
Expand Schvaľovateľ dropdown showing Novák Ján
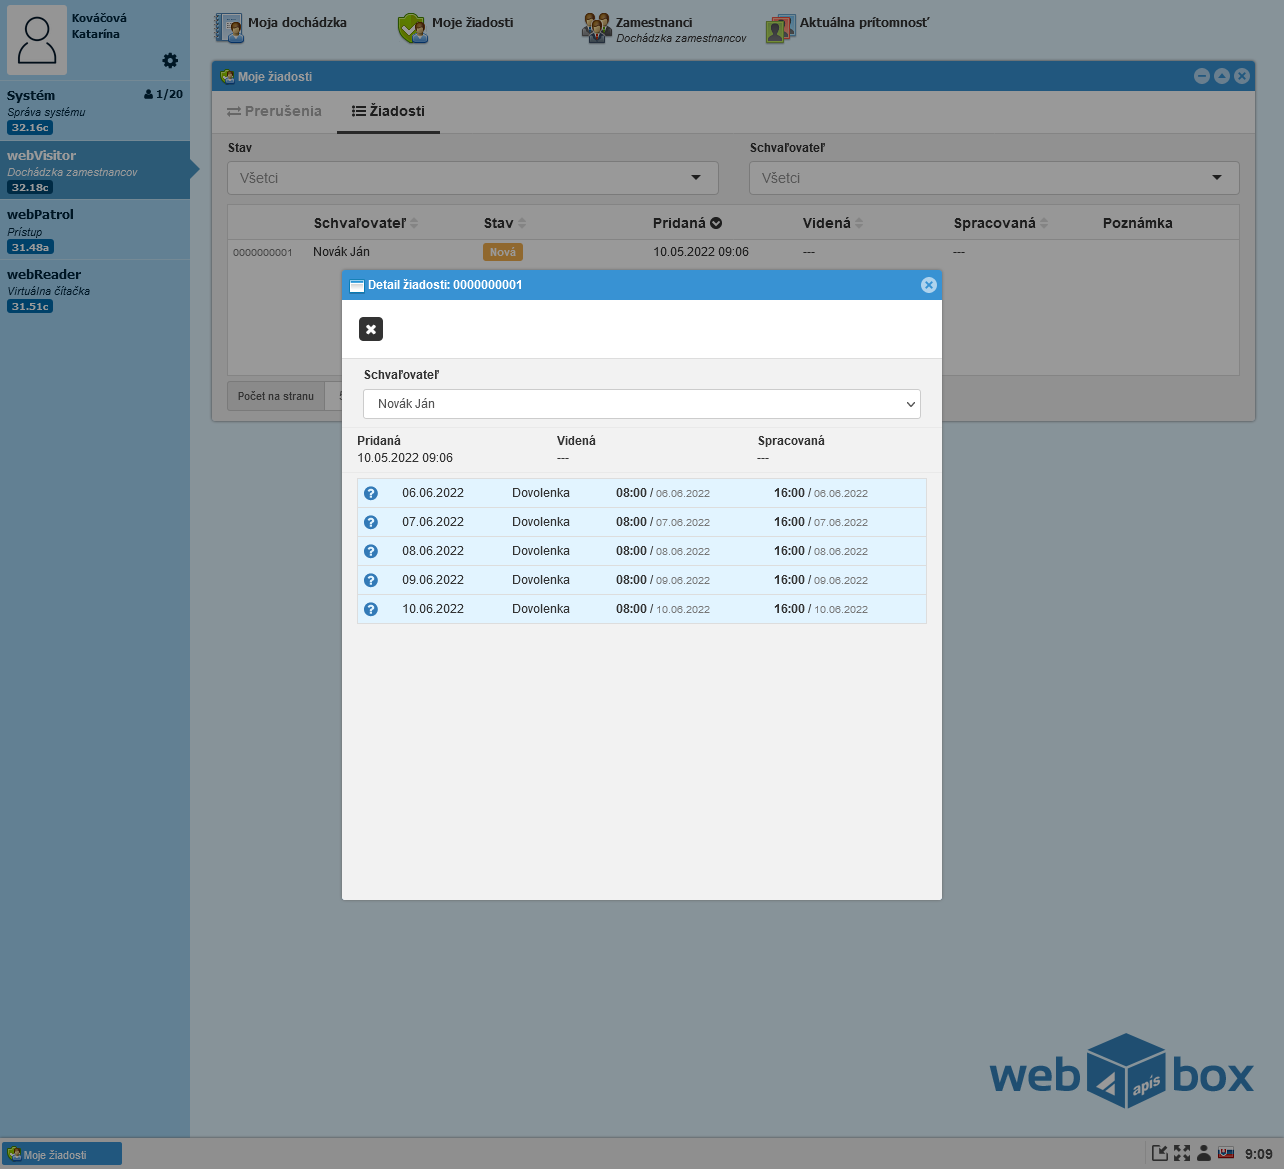point(641,404)
